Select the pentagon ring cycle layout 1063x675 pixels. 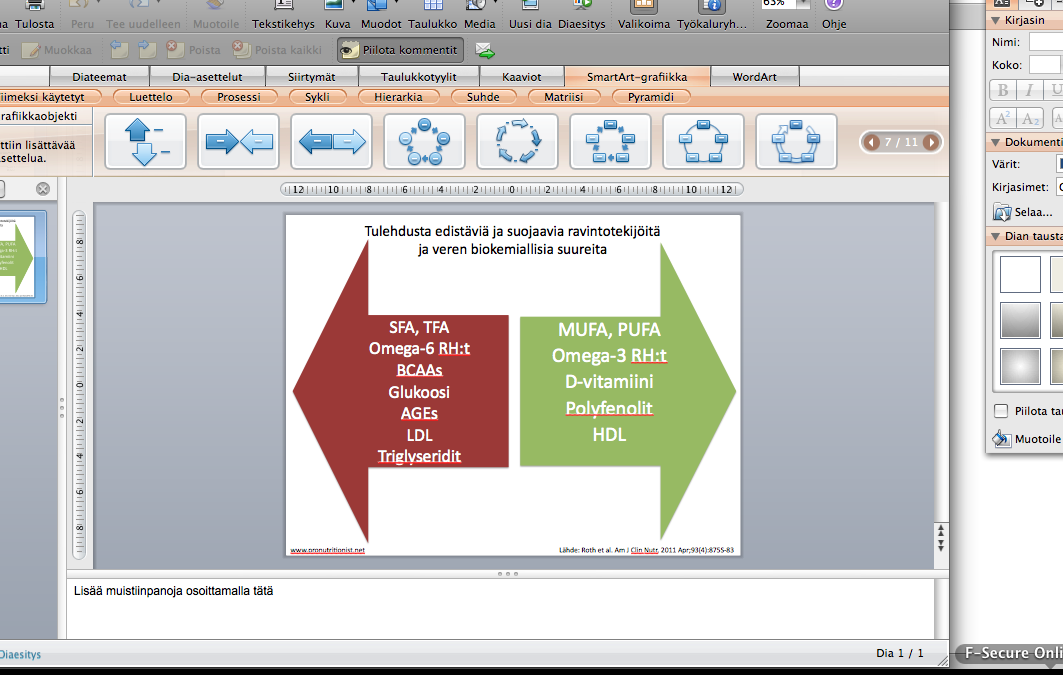pyautogui.click(x=703, y=142)
